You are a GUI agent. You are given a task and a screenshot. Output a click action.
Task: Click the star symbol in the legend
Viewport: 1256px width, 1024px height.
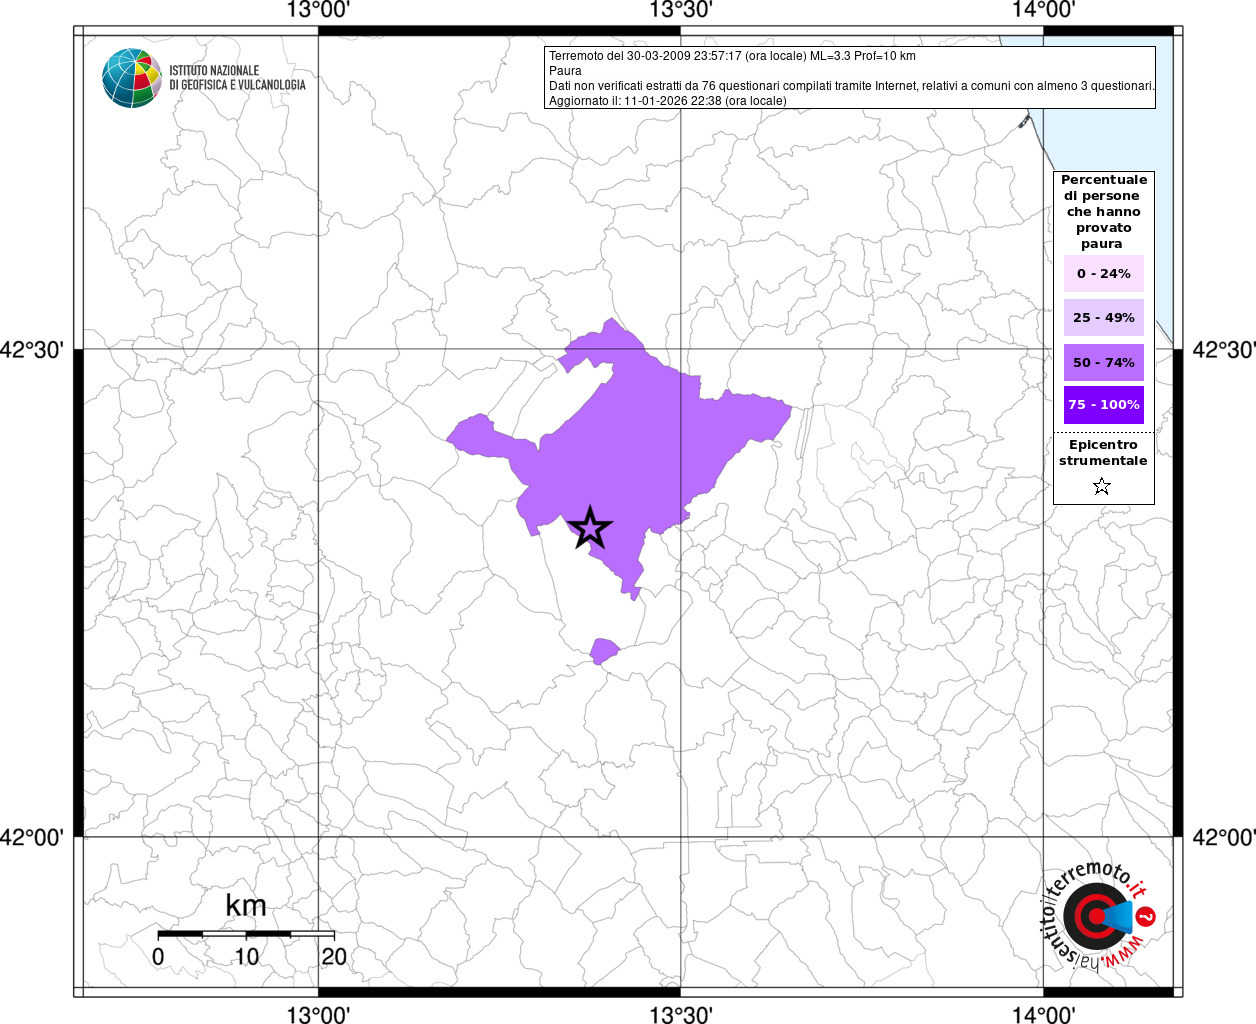tap(1102, 486)
